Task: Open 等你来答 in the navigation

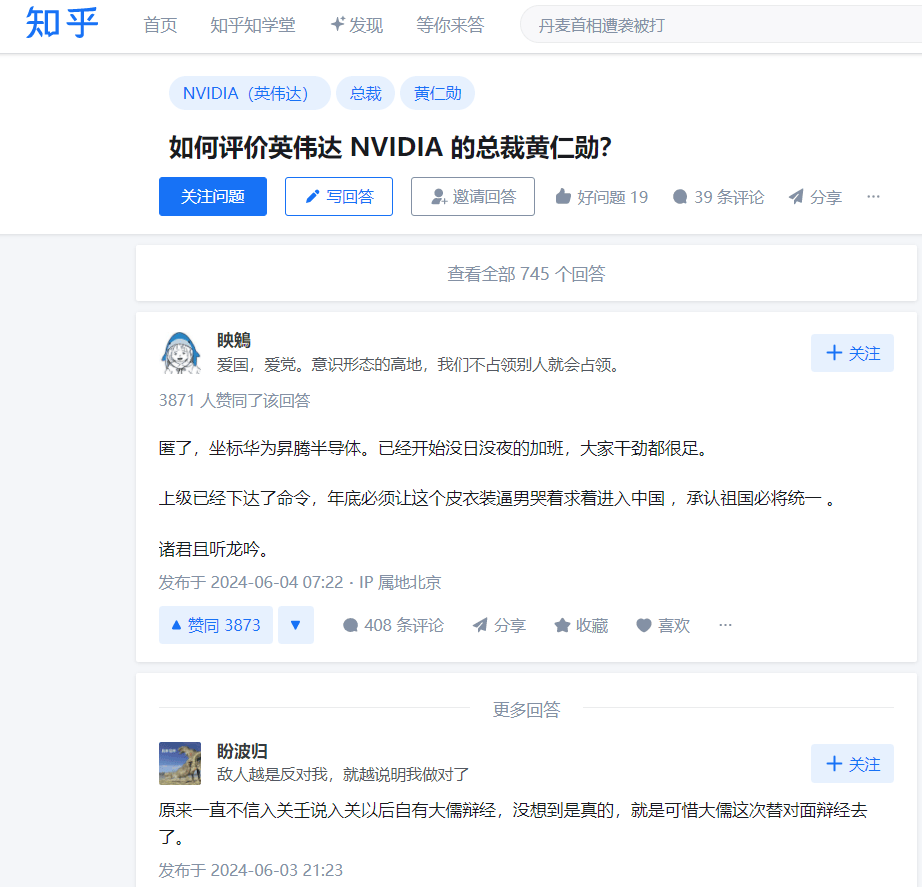Action: (x=450, y=25)
